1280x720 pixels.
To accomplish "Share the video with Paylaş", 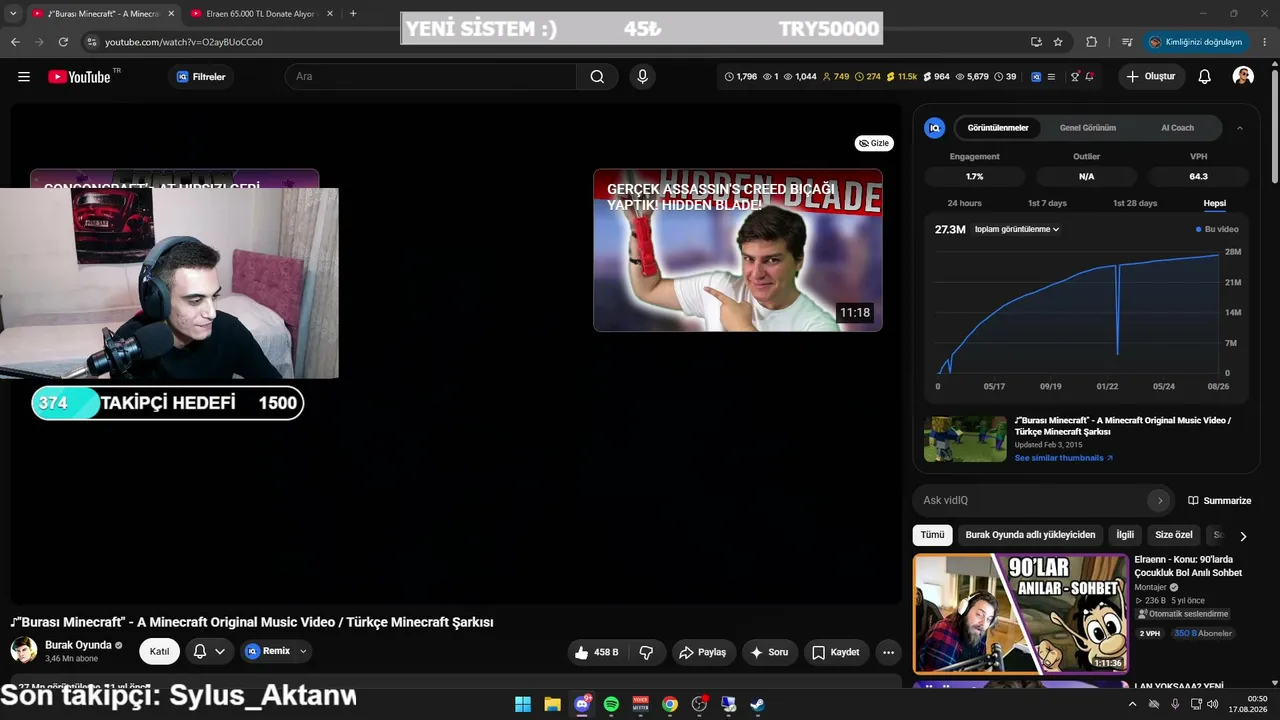I will [x=702, y=652].
